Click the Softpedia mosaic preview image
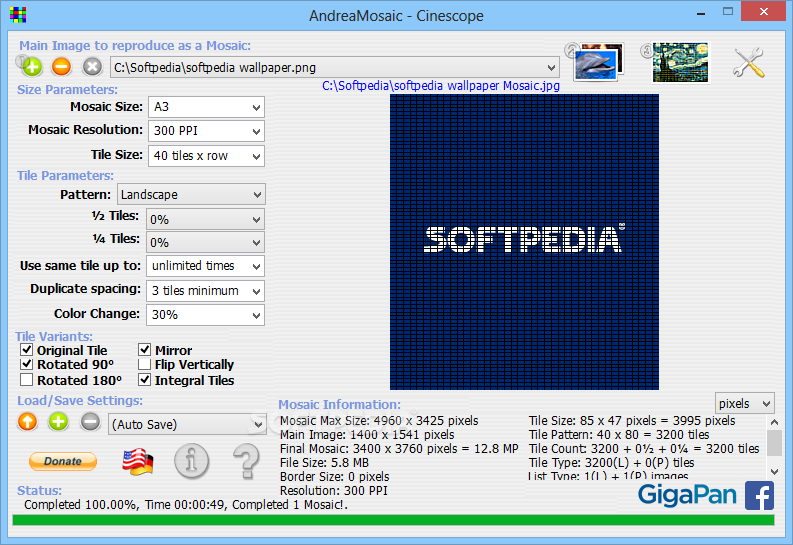This screenshot has height=545, width=793. point(524,242)
